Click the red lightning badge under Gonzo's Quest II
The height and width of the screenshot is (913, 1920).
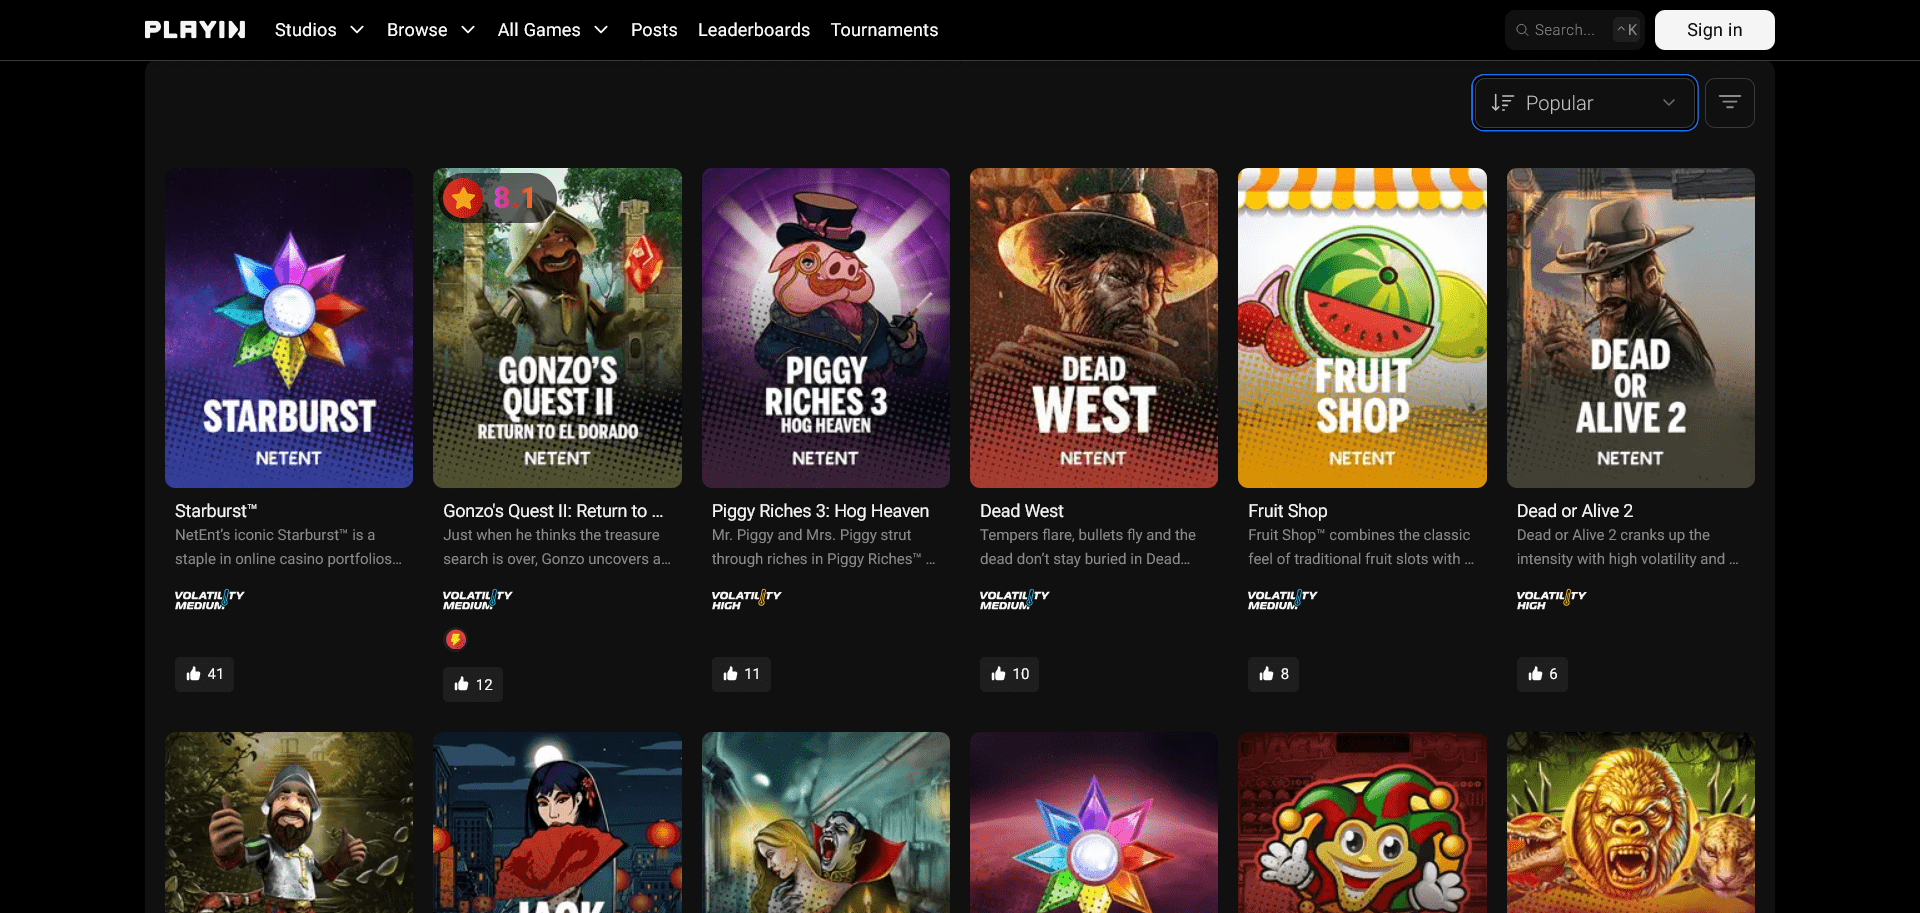click(x=456, y=639)
